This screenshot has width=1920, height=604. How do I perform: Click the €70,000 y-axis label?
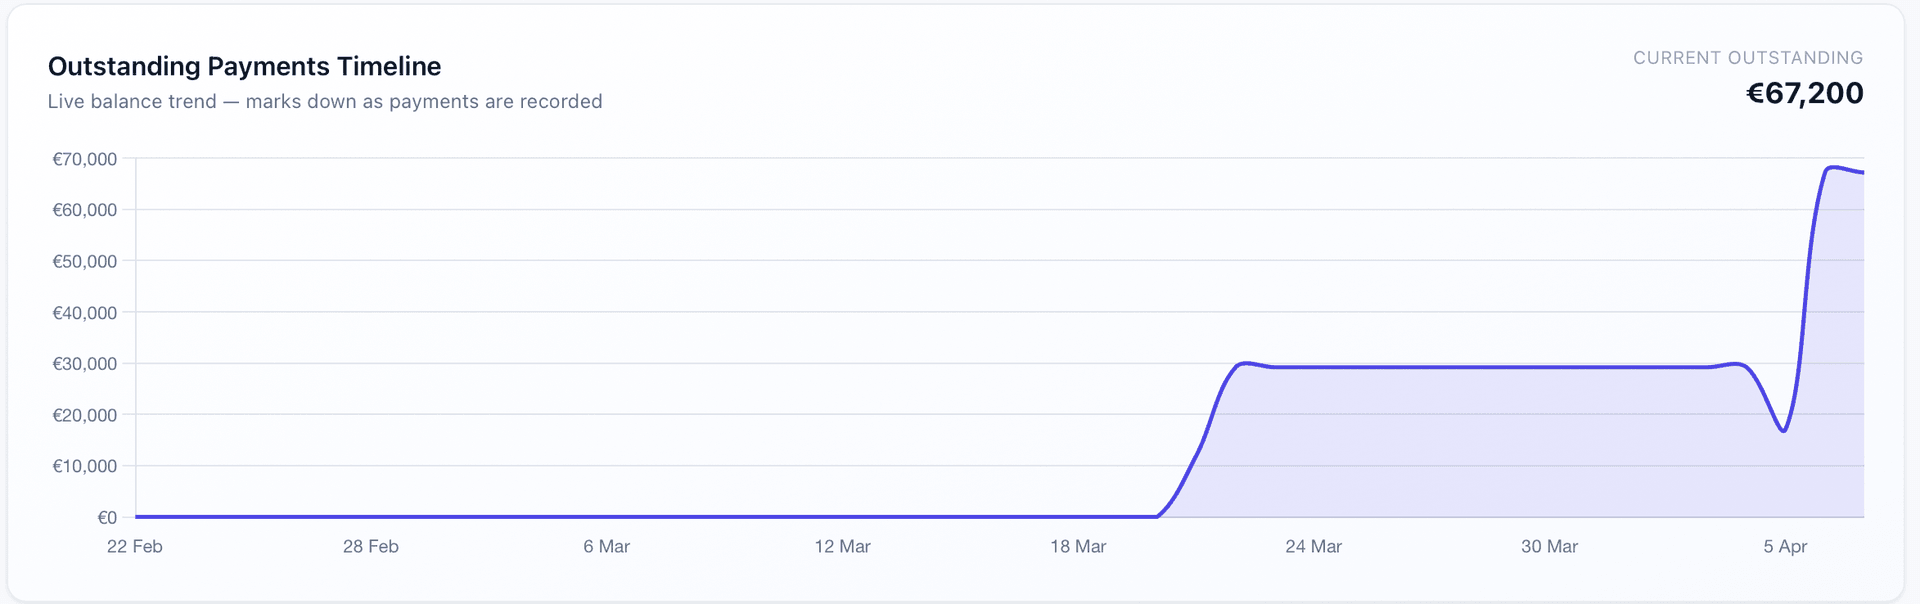point(85,159)
